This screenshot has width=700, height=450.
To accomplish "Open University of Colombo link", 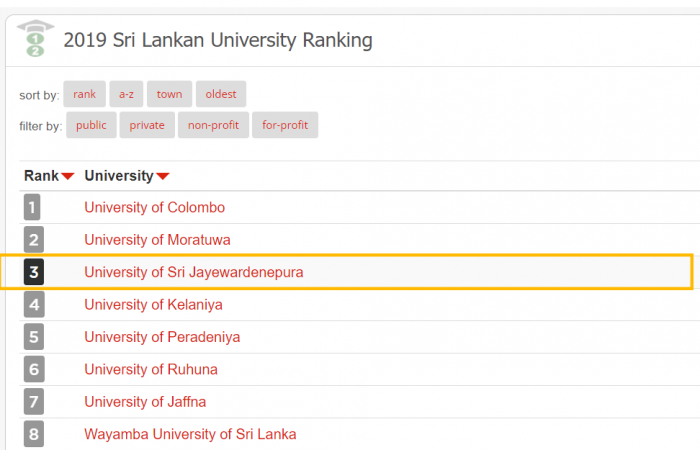I will click(x=154, y=208).
